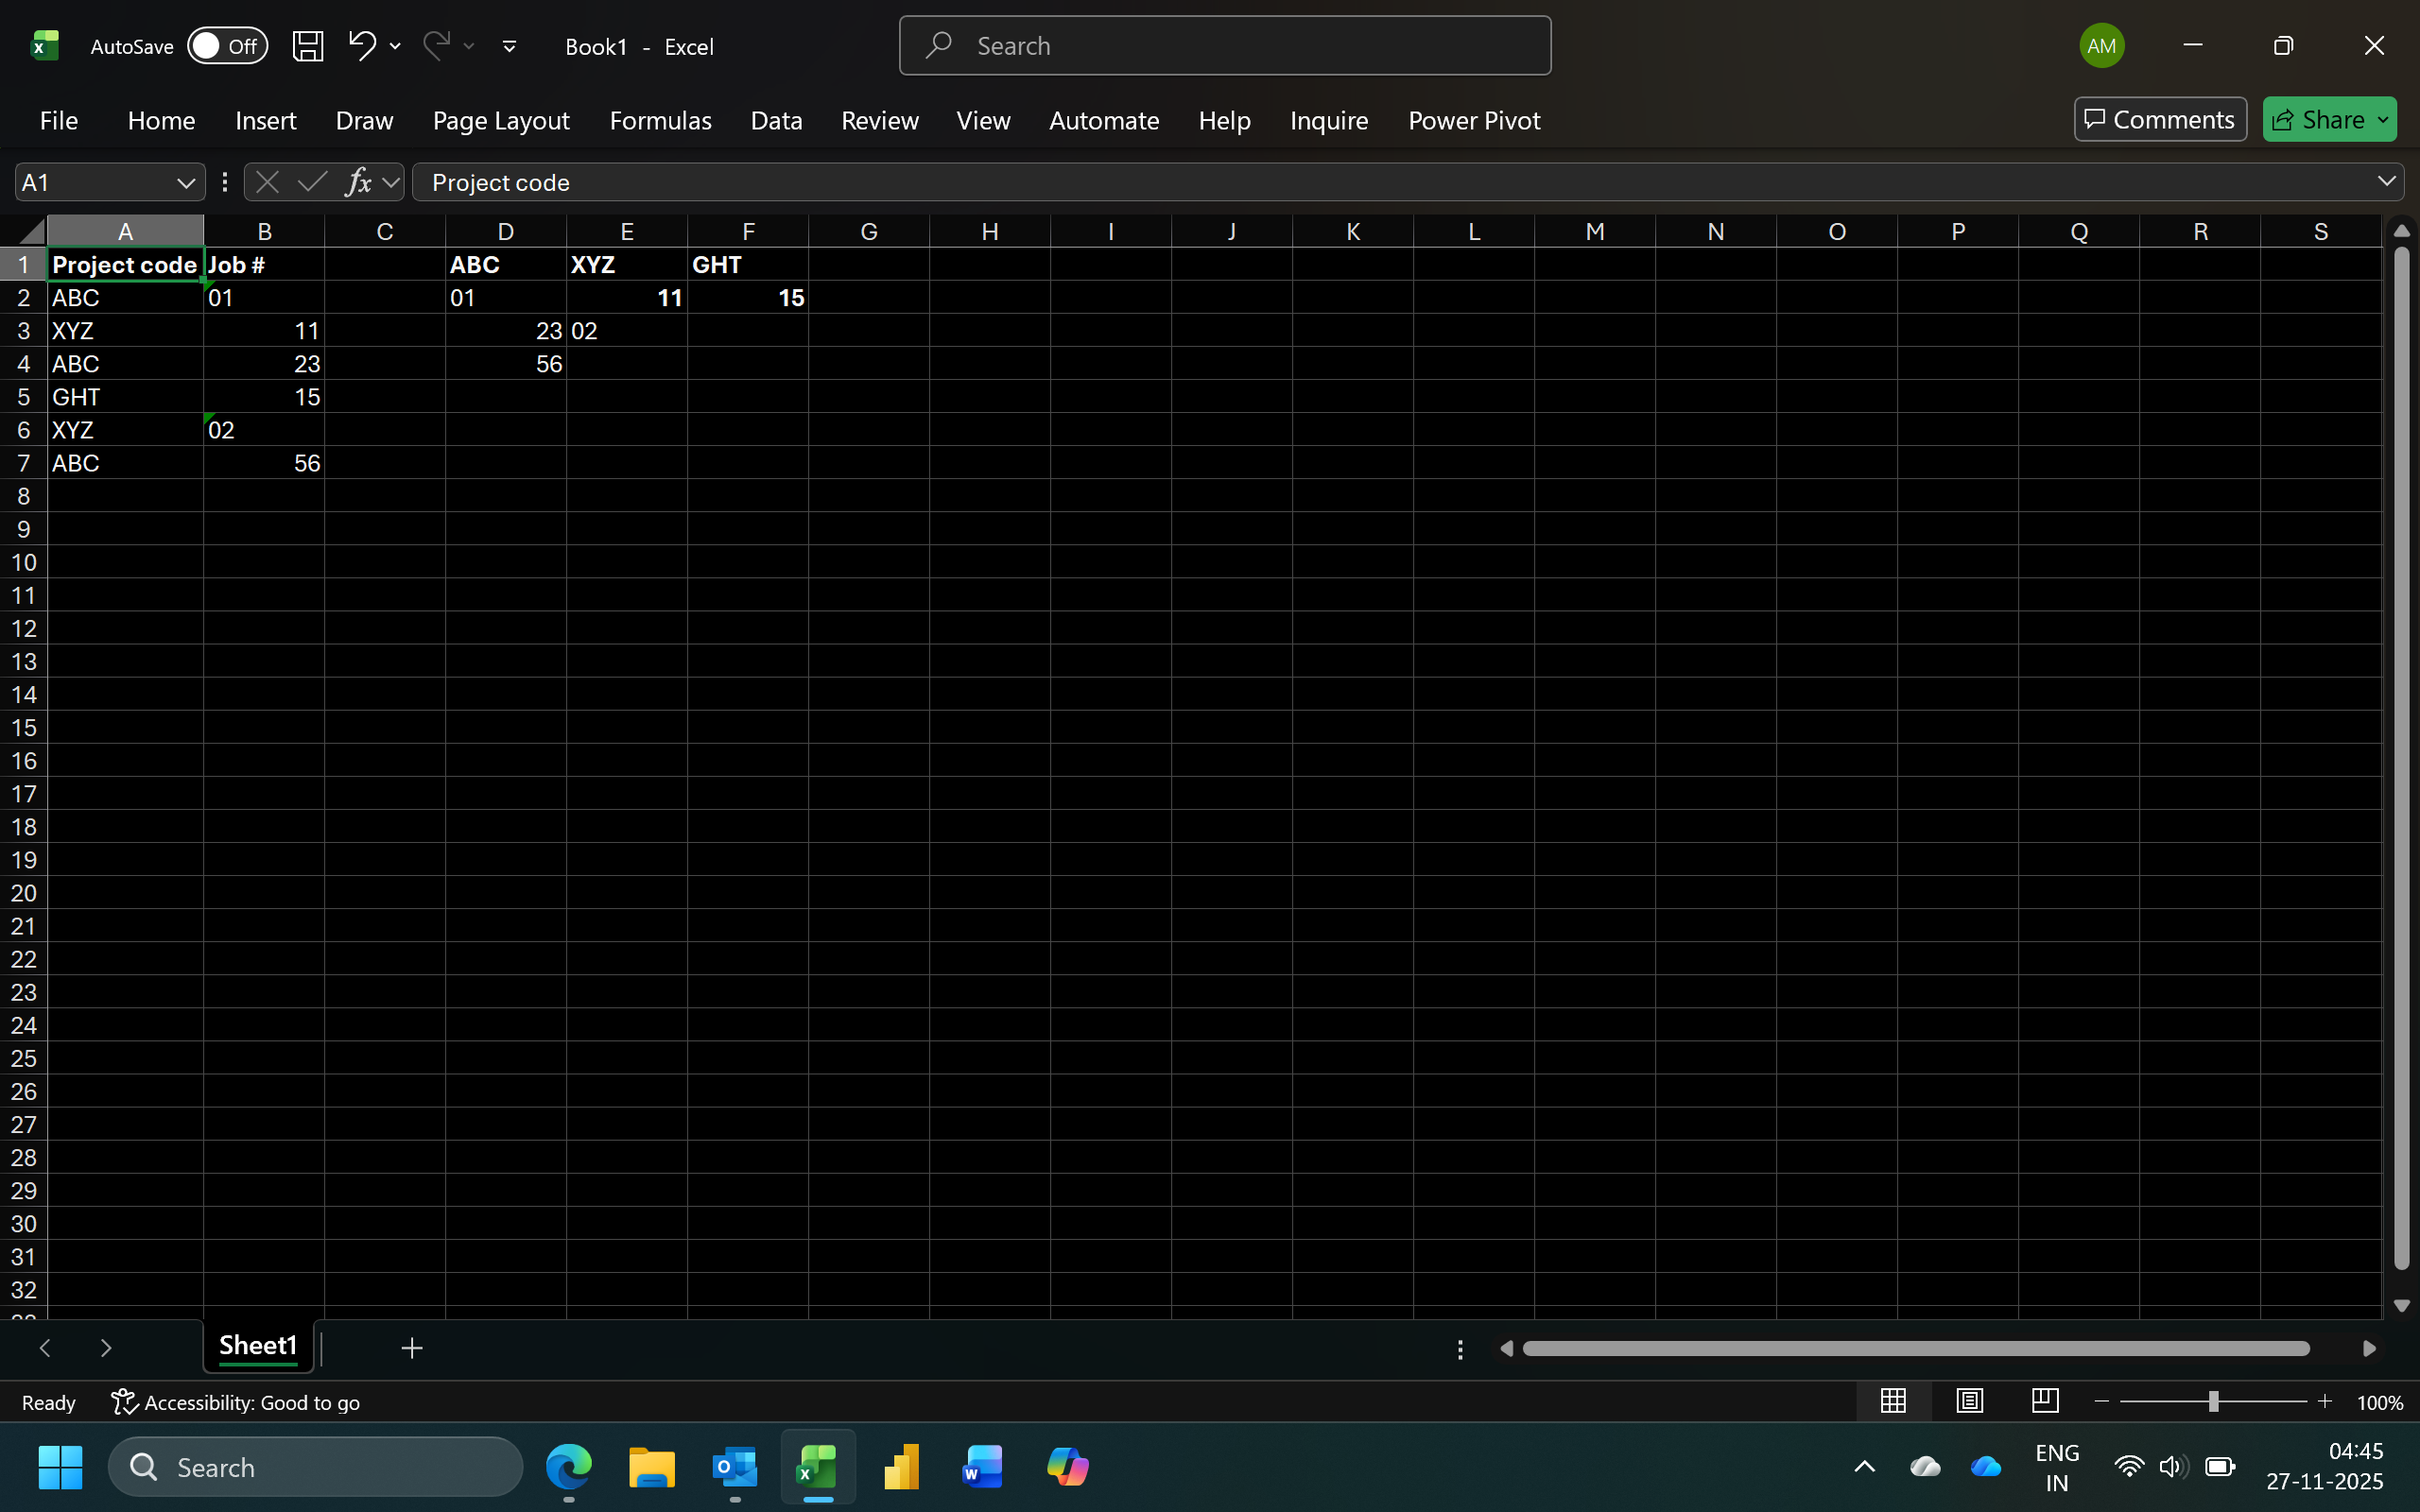Click the Comments button
Viewport: 2420px width, 1512px height.
pyautogui.click(x=2160, y=120)
